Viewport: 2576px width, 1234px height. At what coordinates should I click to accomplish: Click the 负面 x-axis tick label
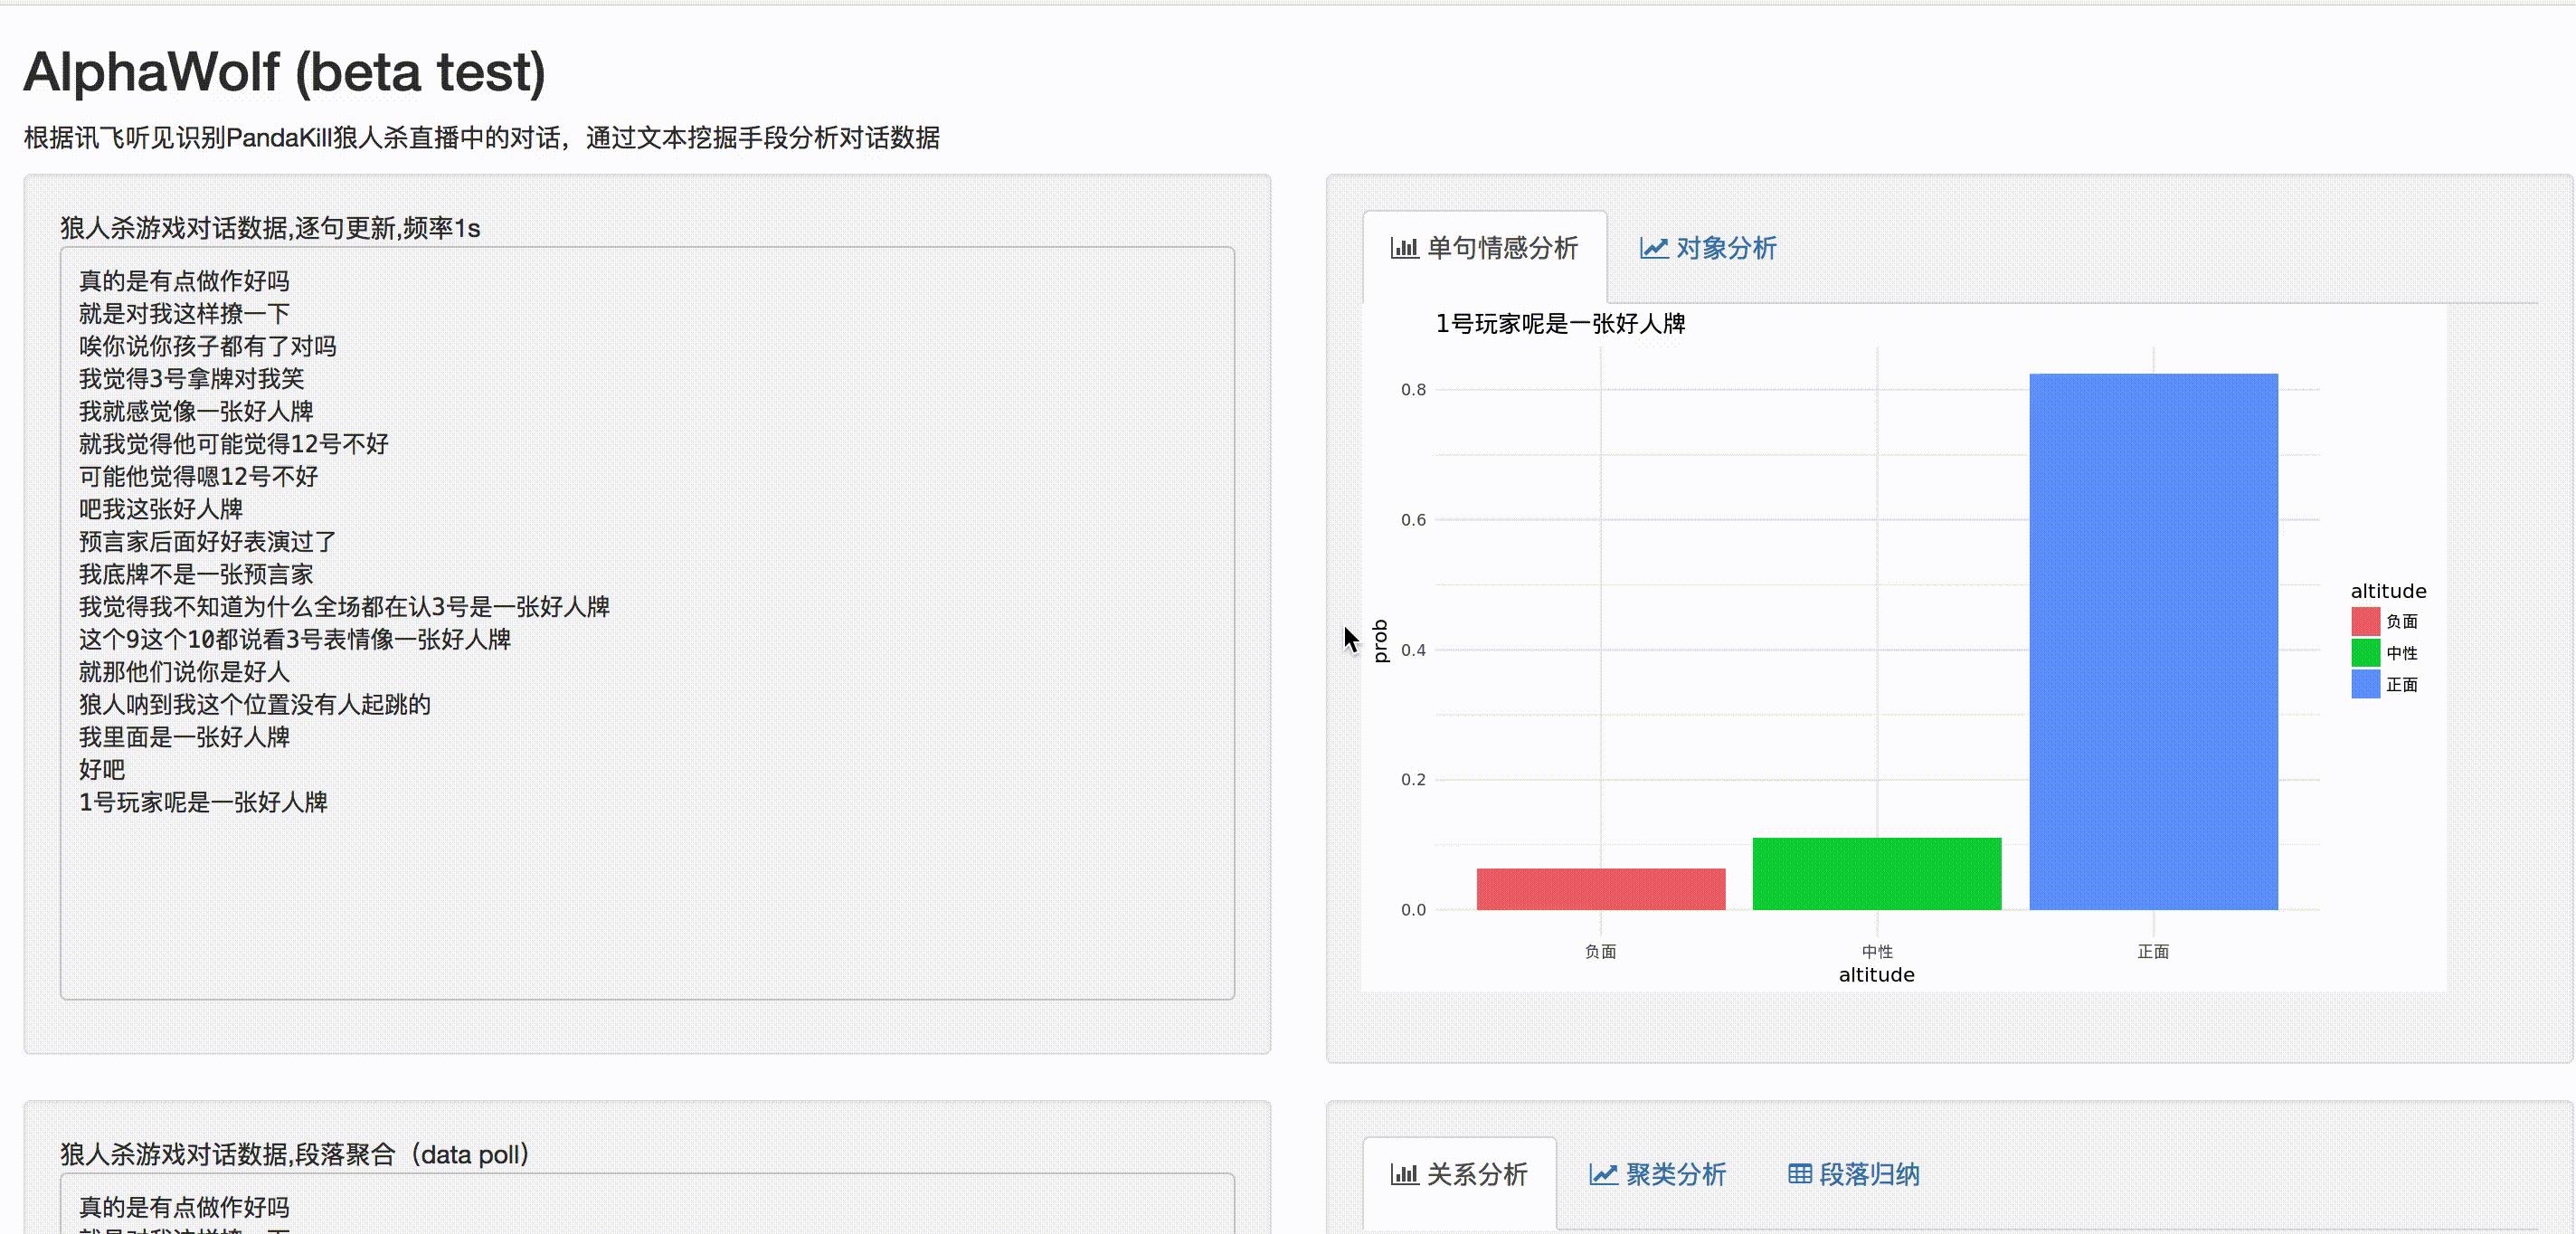pos(1601,952)
